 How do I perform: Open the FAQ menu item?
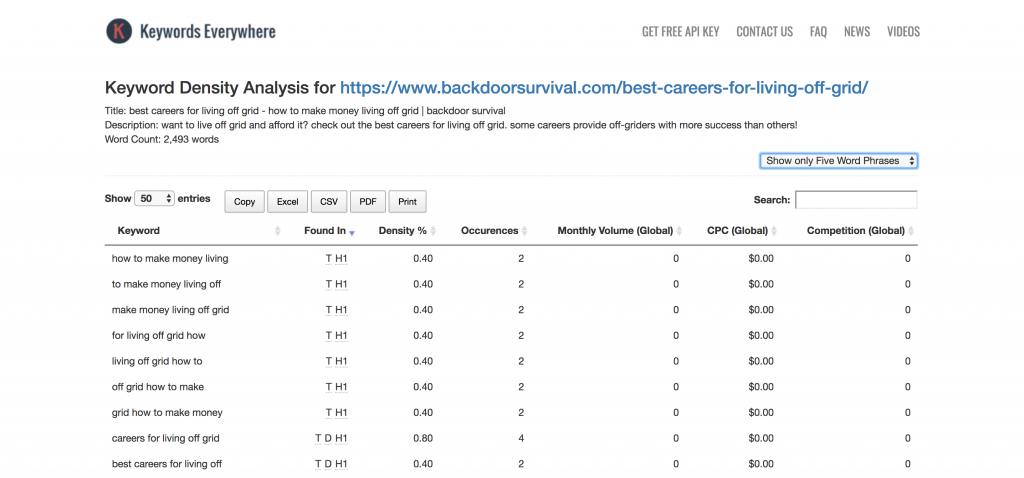tap(818, 31)
